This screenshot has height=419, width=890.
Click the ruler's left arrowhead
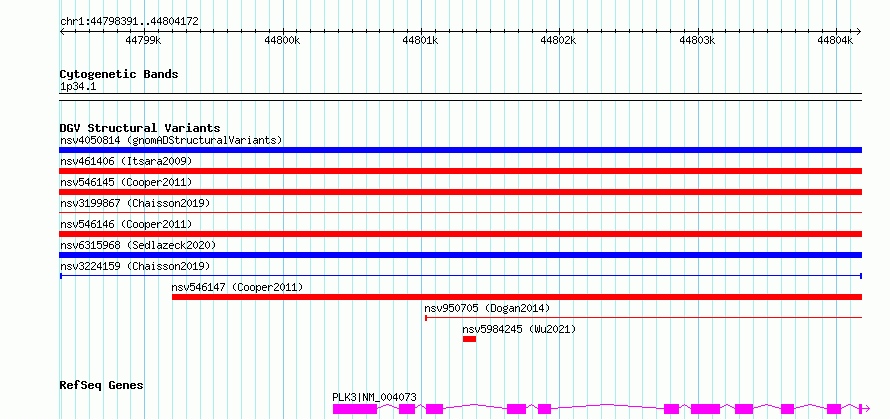tap(62, 31)
